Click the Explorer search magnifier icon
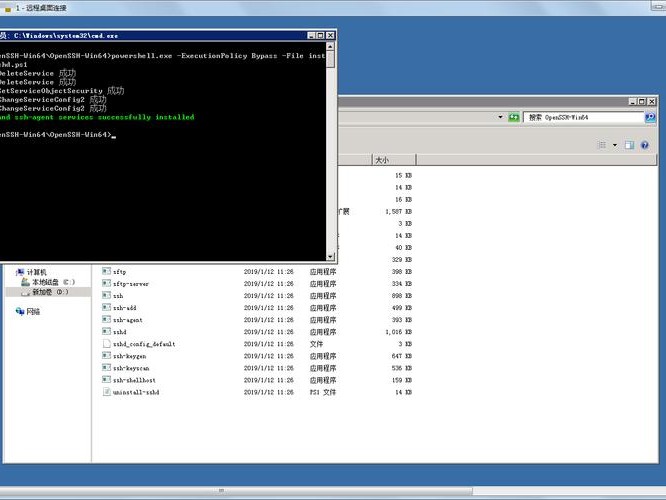 [650, 117]
